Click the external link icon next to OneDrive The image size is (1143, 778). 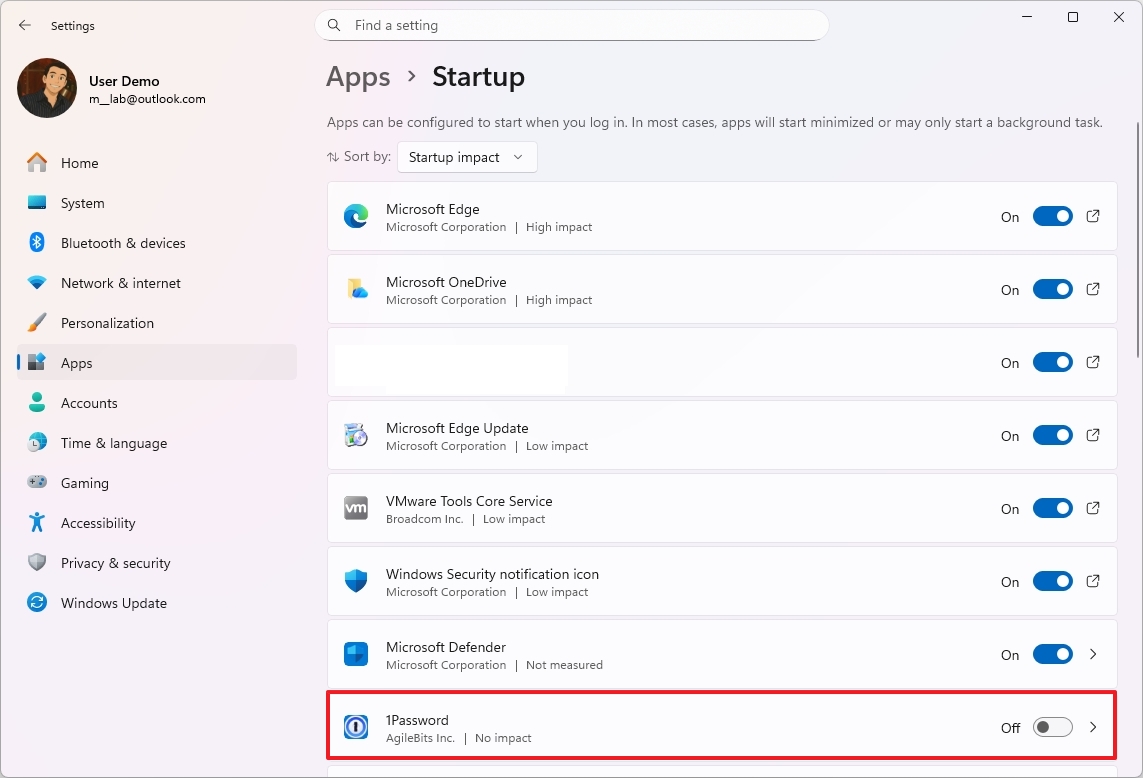1092,289
